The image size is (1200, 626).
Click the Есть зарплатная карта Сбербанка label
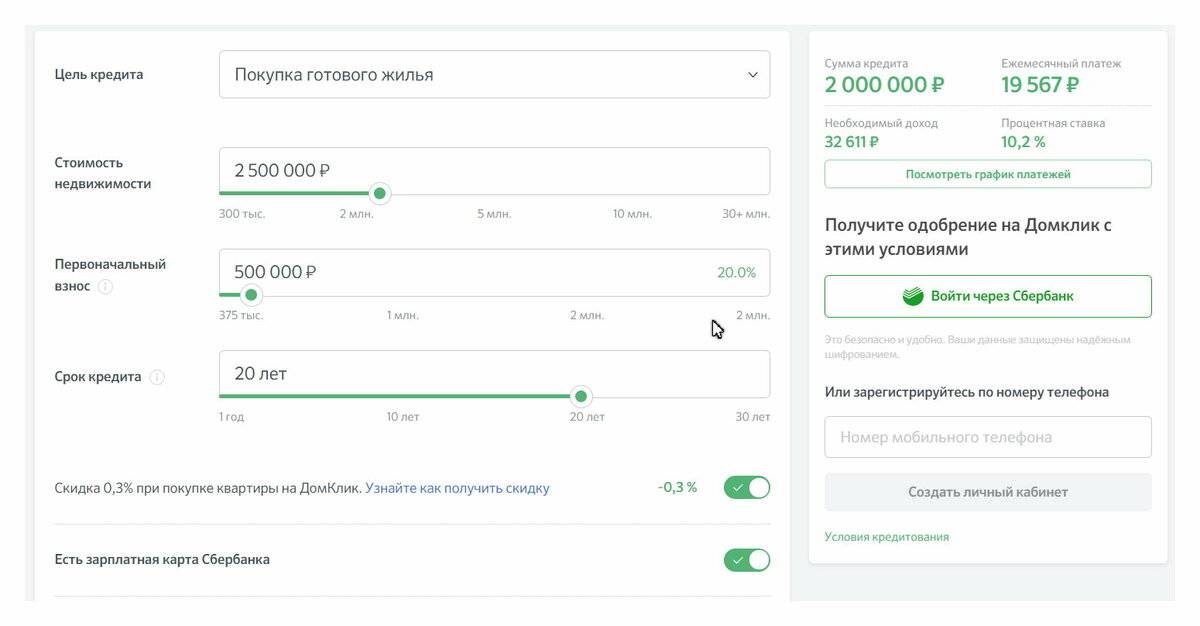click(162, 559)
